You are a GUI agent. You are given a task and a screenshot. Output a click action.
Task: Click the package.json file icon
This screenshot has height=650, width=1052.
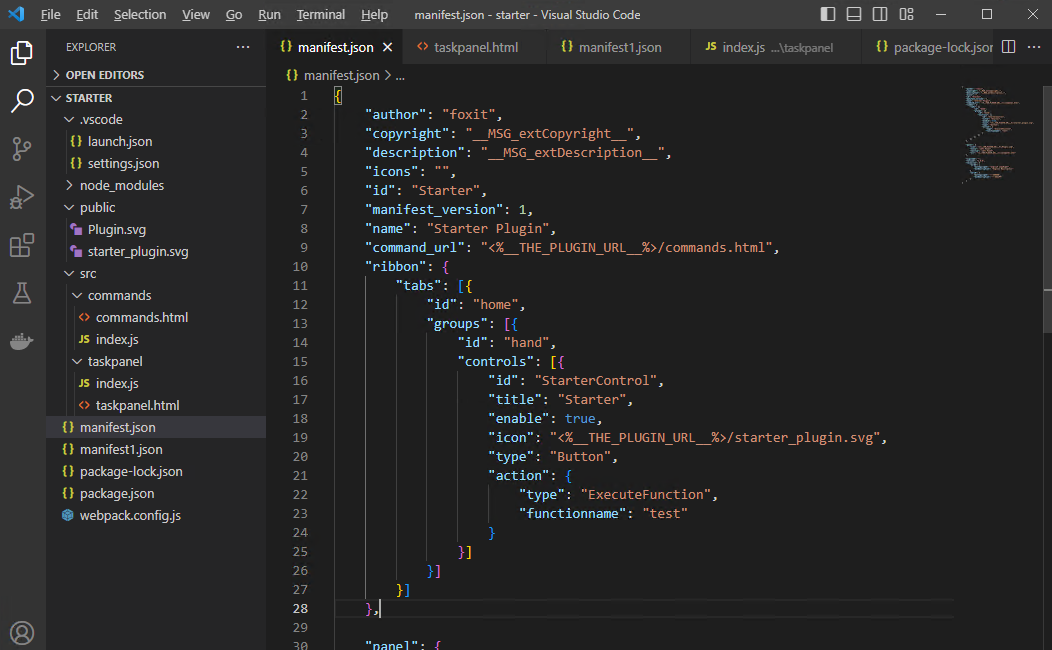(68, 493)
